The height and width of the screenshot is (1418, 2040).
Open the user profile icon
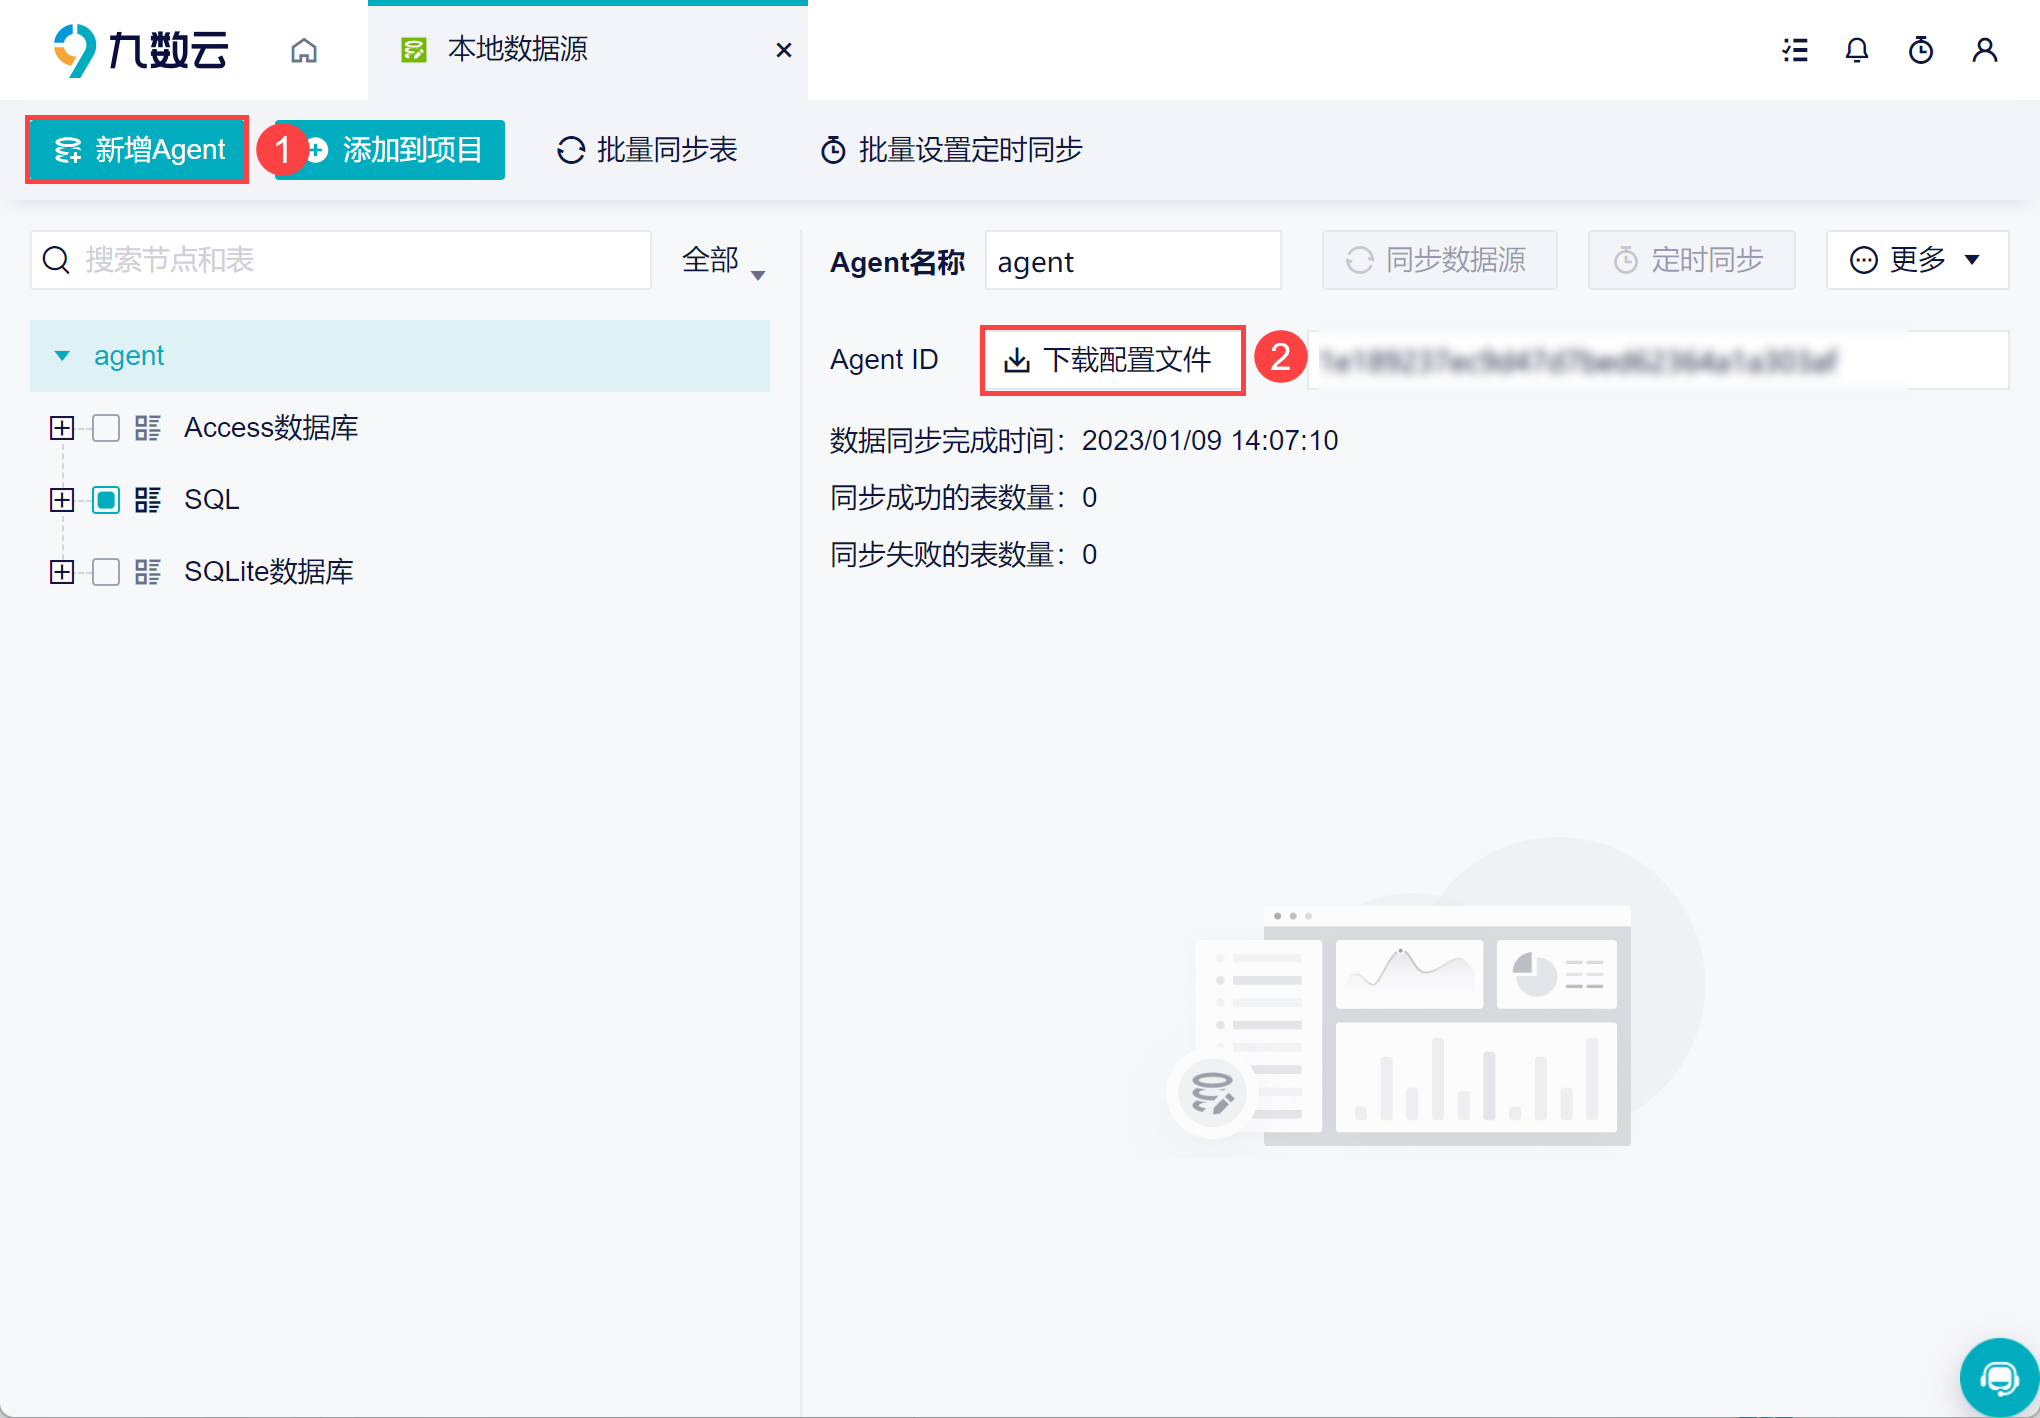coord(1985,50)
